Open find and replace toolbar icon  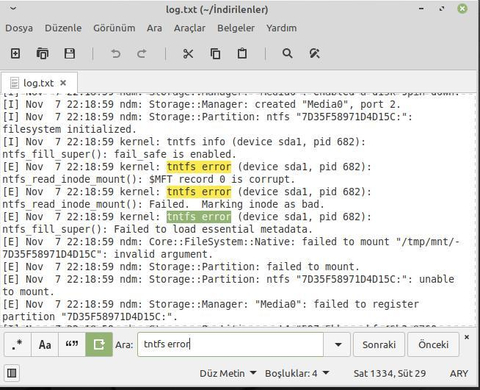point(314,53)
